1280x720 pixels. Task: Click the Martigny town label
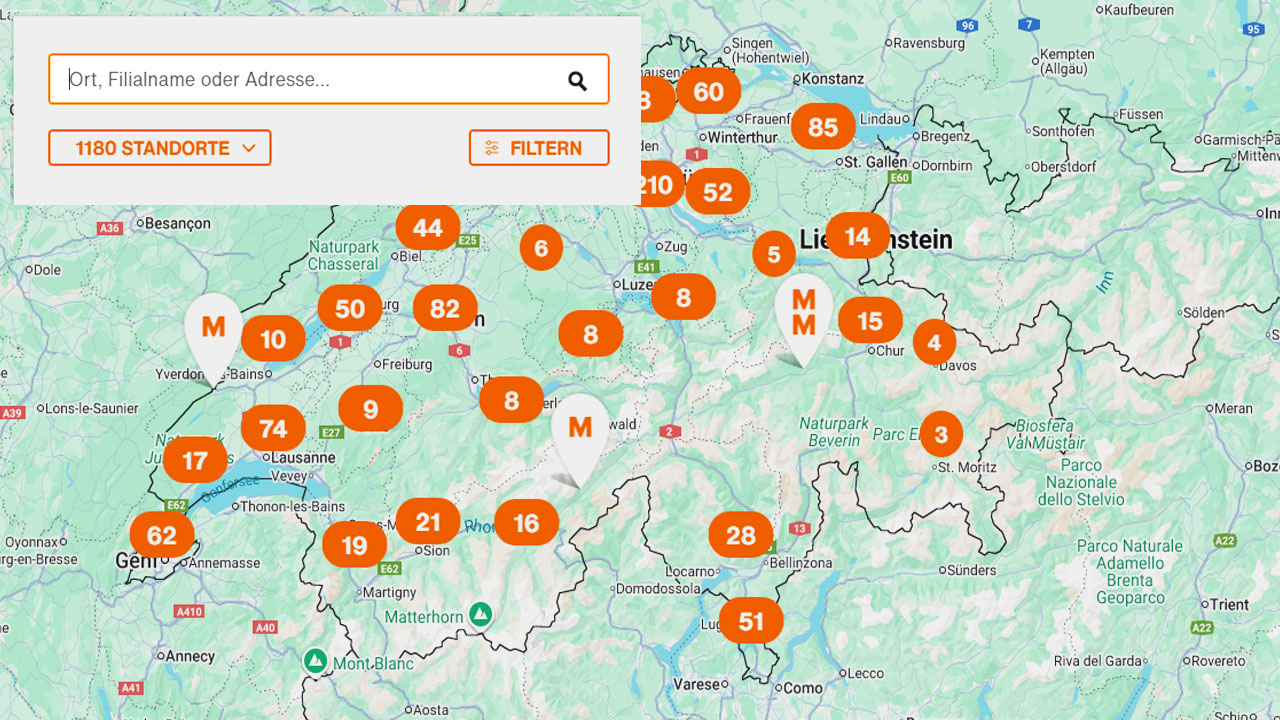389,593
